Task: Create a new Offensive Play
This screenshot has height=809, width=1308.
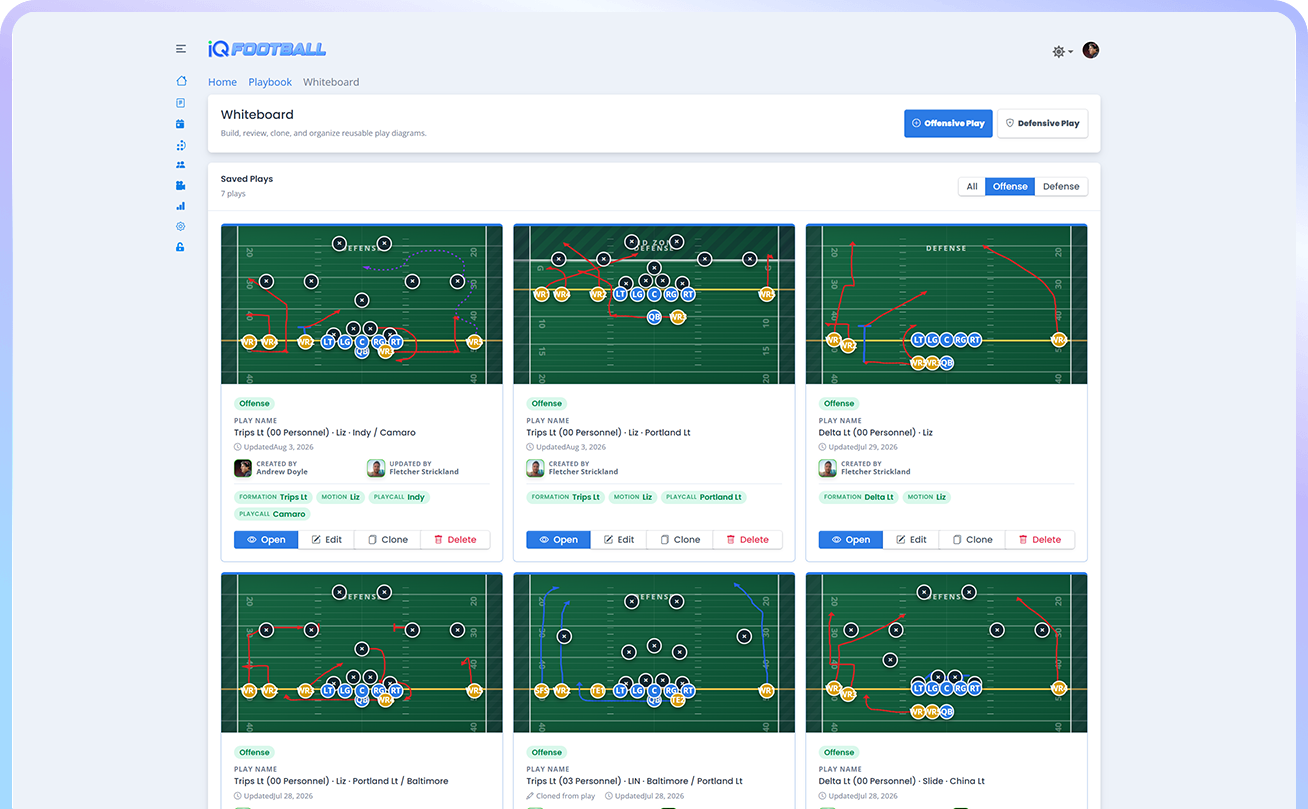Action: pyautogui.click(x=948, y=123)
